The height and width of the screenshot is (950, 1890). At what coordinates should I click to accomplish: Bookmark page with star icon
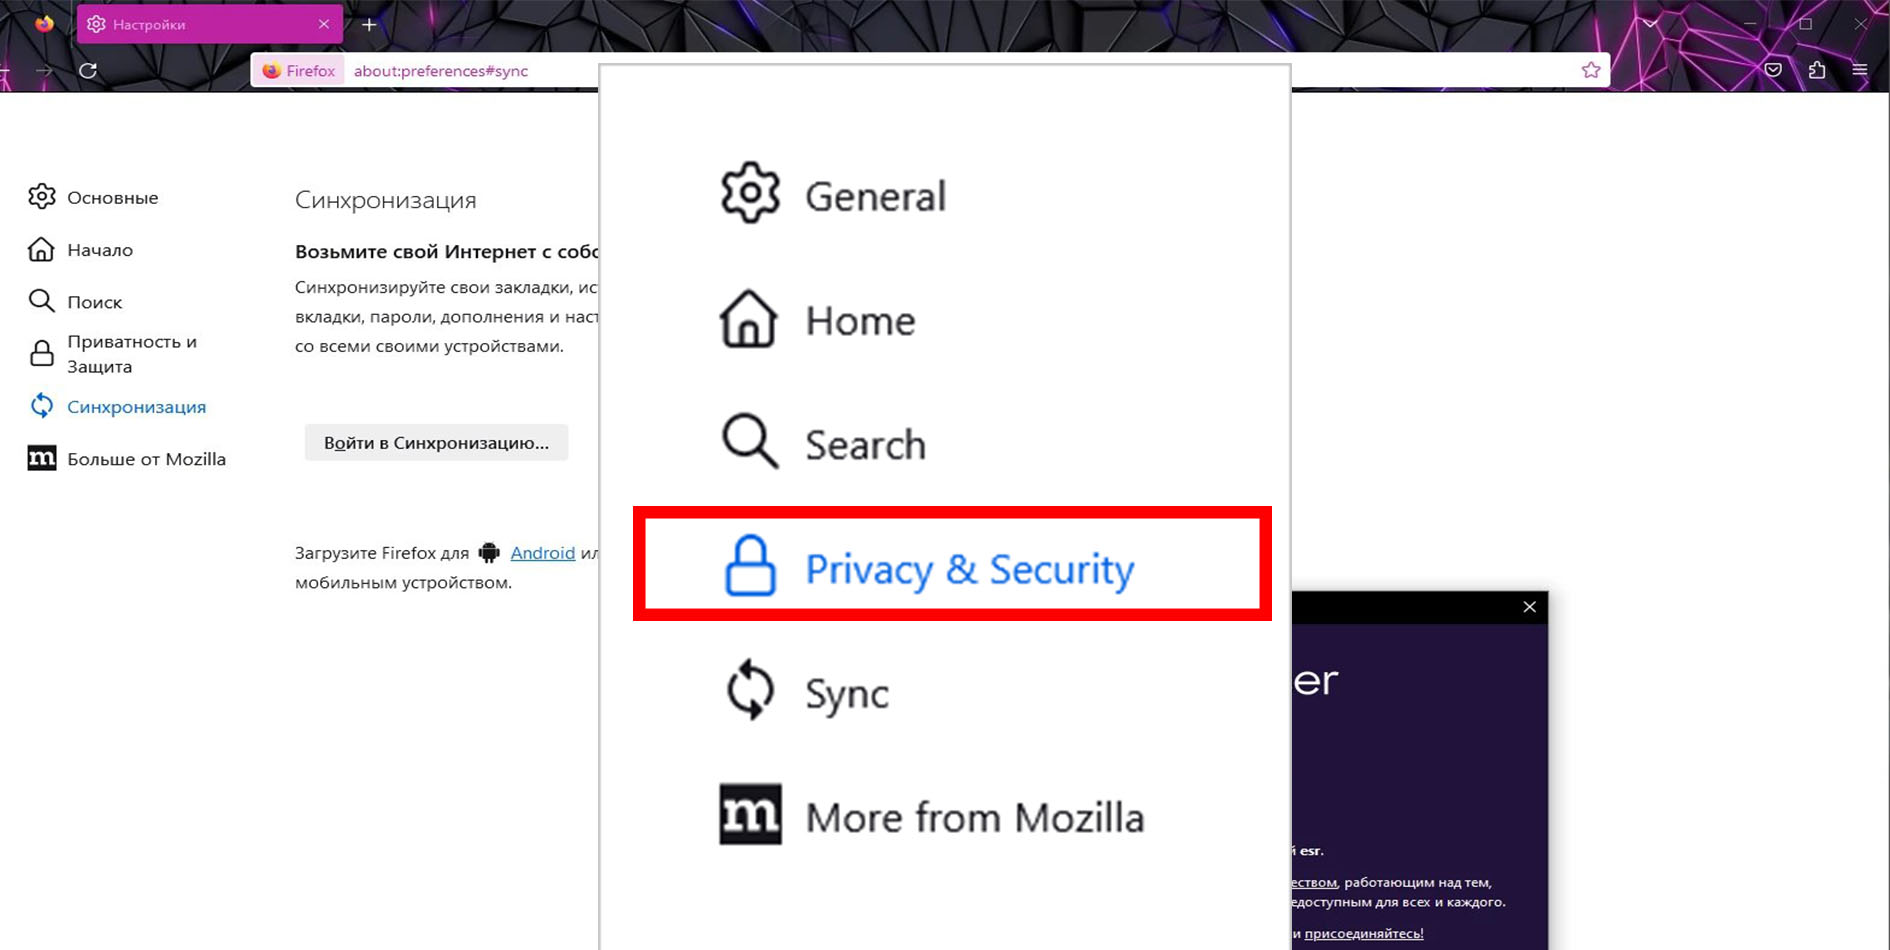(x=1591, y=70)
